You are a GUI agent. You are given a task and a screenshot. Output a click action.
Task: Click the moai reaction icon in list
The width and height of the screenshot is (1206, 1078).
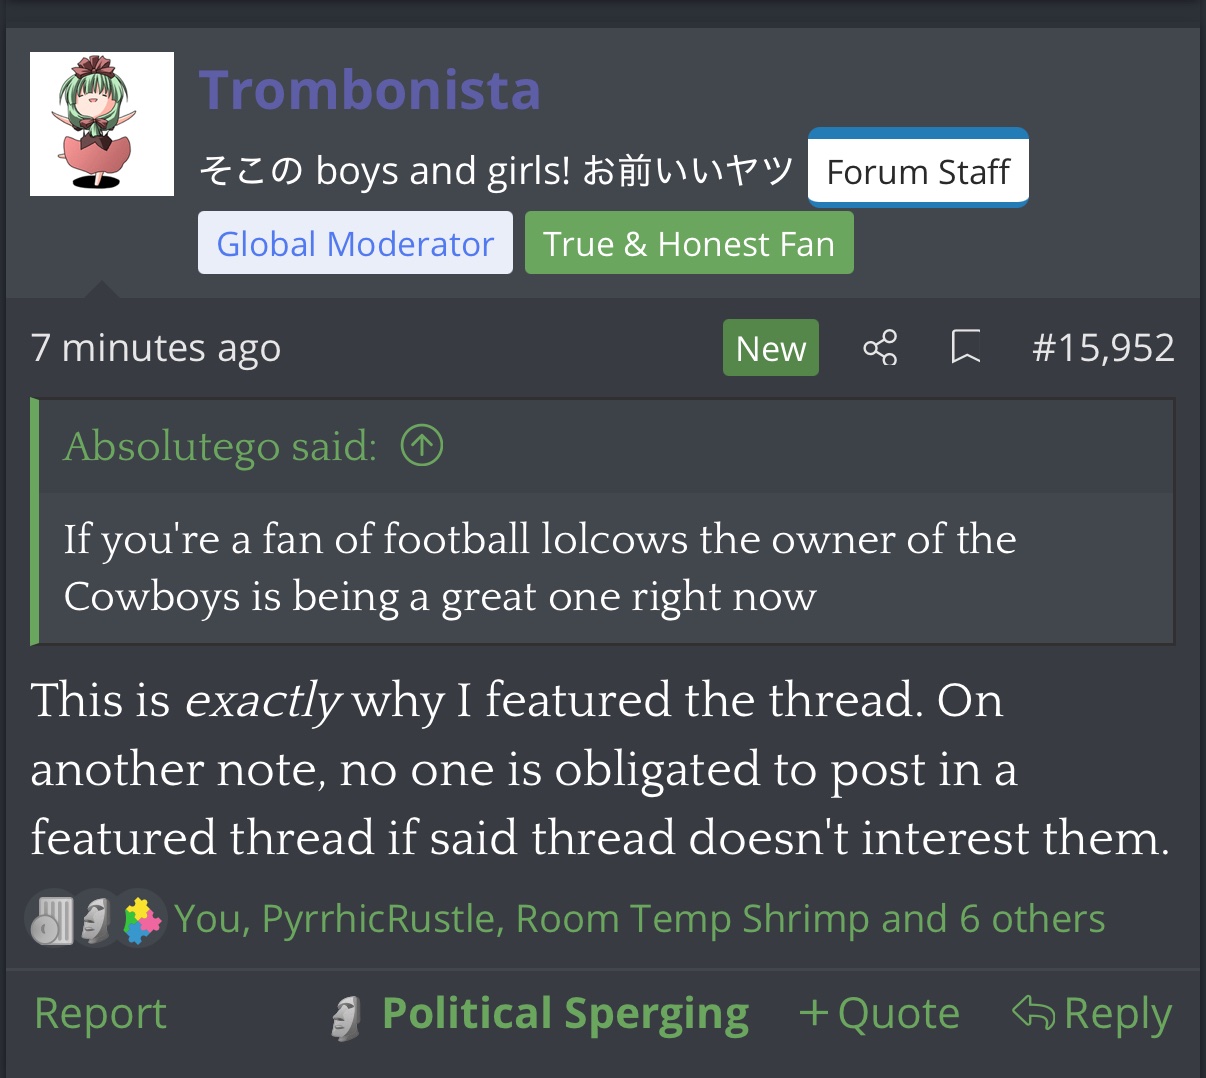coord(96,919)
